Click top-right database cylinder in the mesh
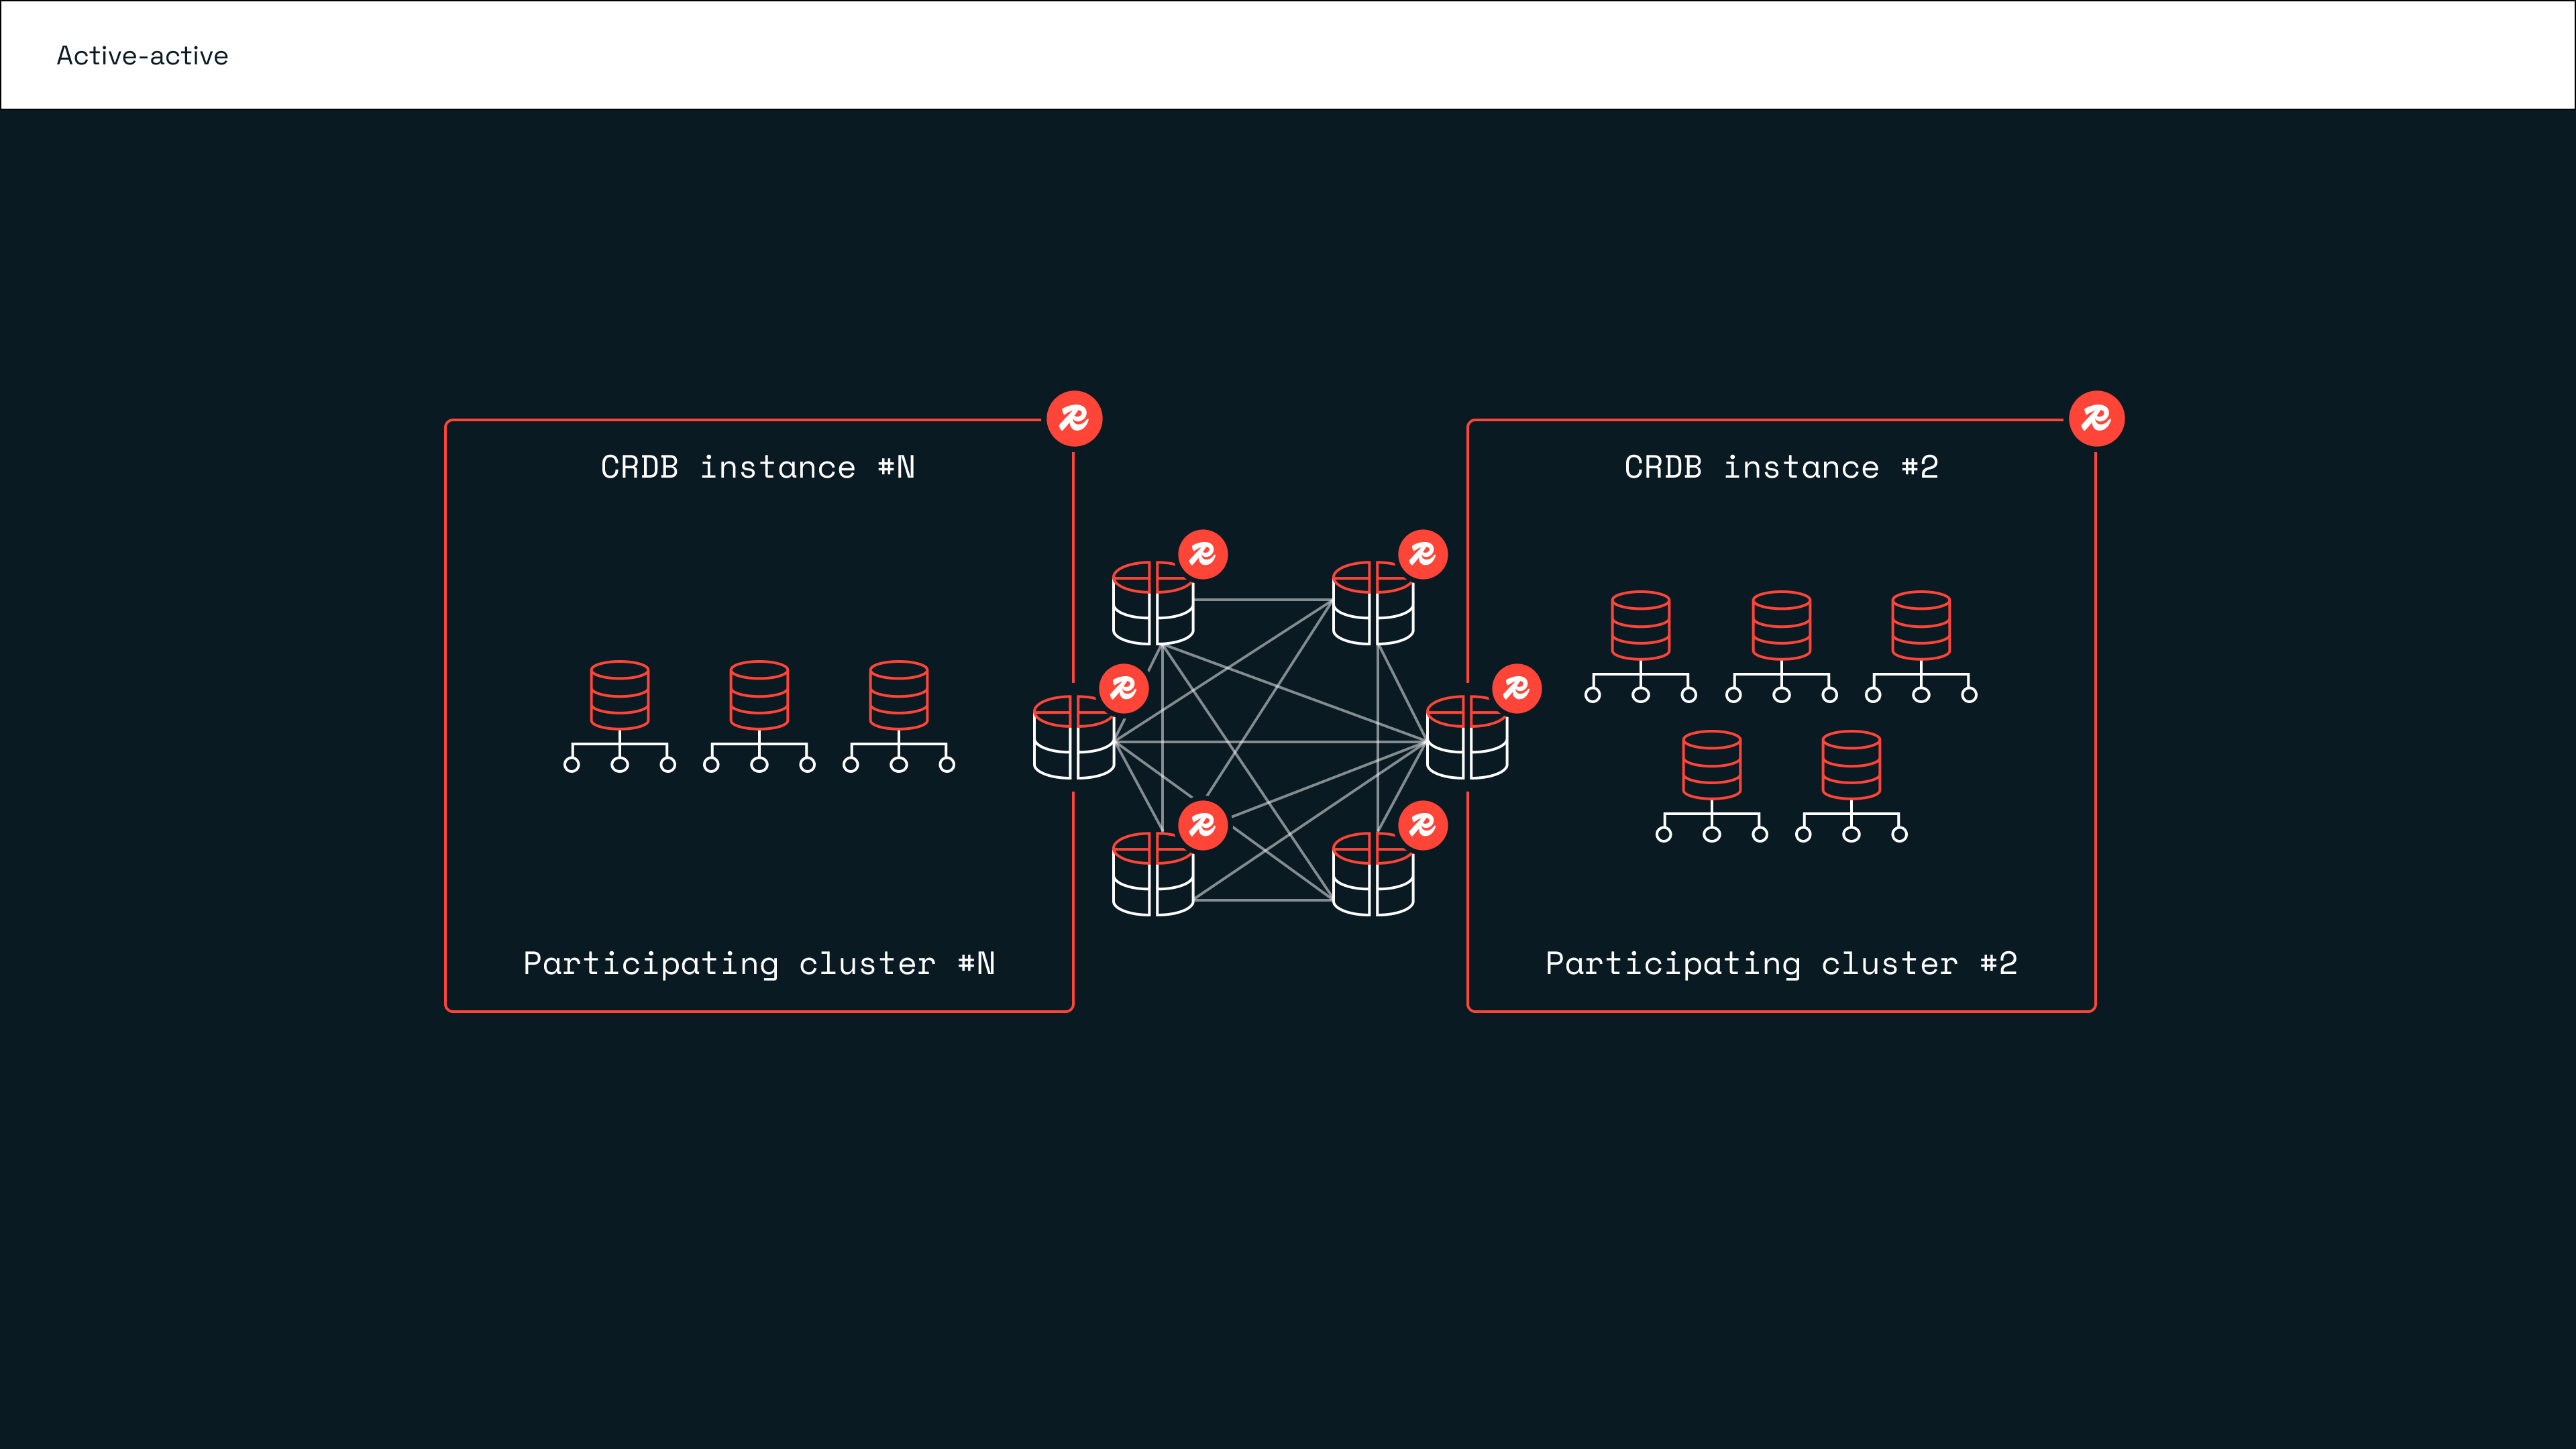 pos(1373,604)
